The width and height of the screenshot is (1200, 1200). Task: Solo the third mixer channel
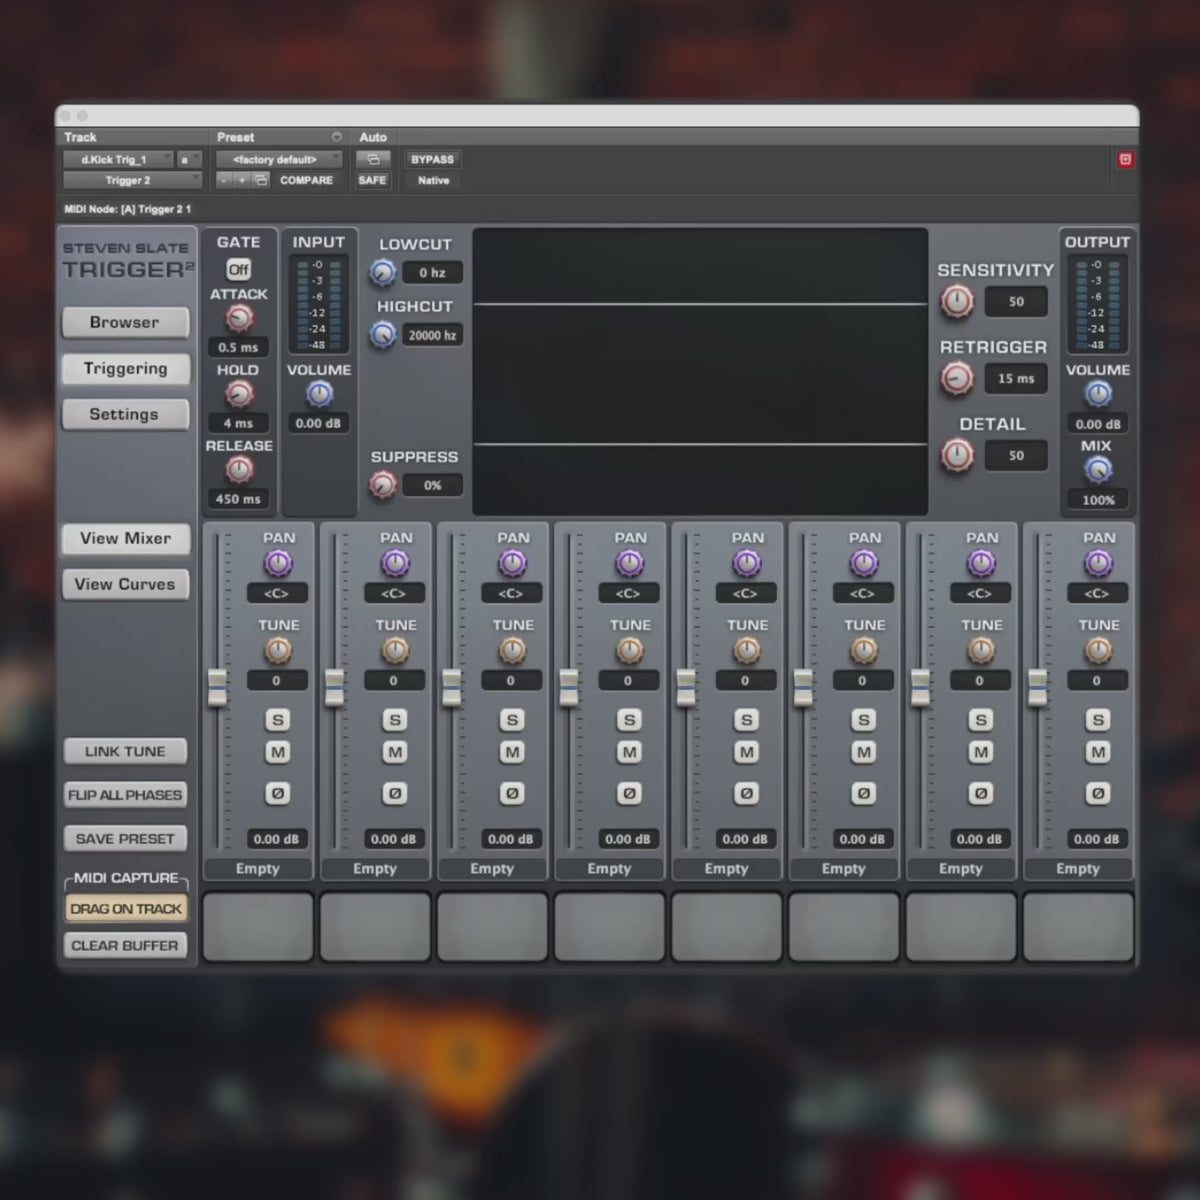(x=512, y=720)
